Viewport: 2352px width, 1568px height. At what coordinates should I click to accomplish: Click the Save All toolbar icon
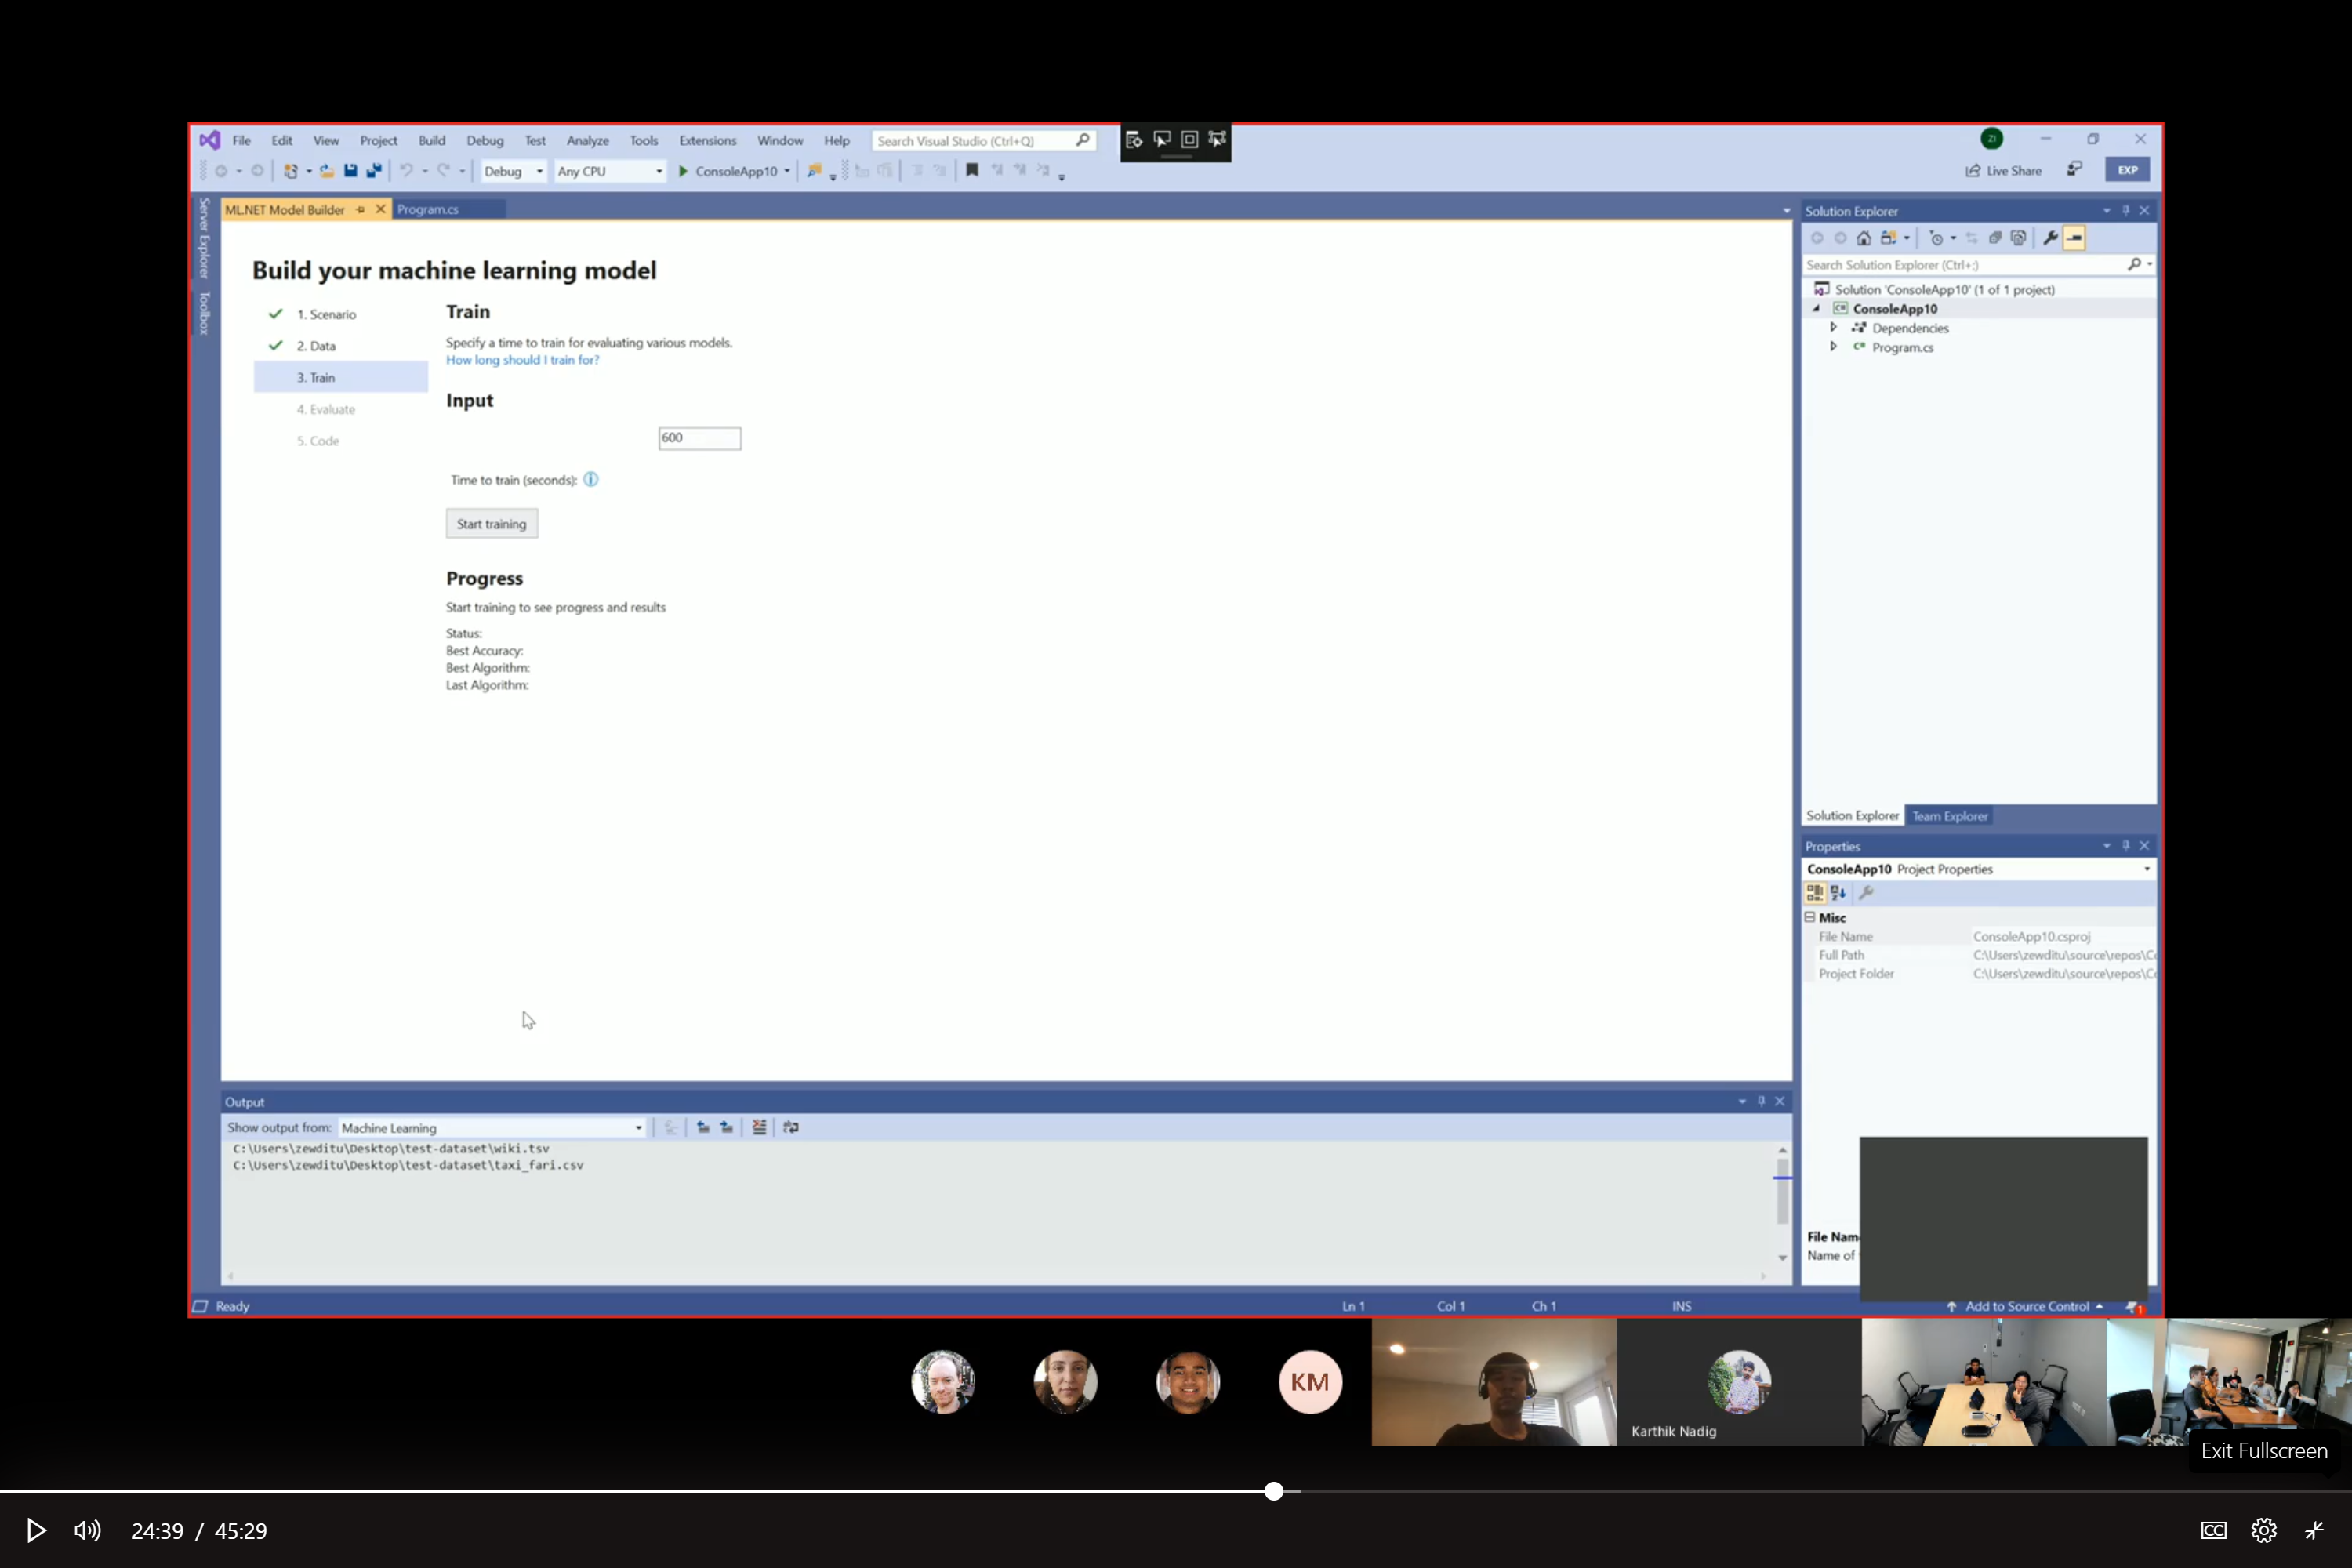click(x=374, y=171)
